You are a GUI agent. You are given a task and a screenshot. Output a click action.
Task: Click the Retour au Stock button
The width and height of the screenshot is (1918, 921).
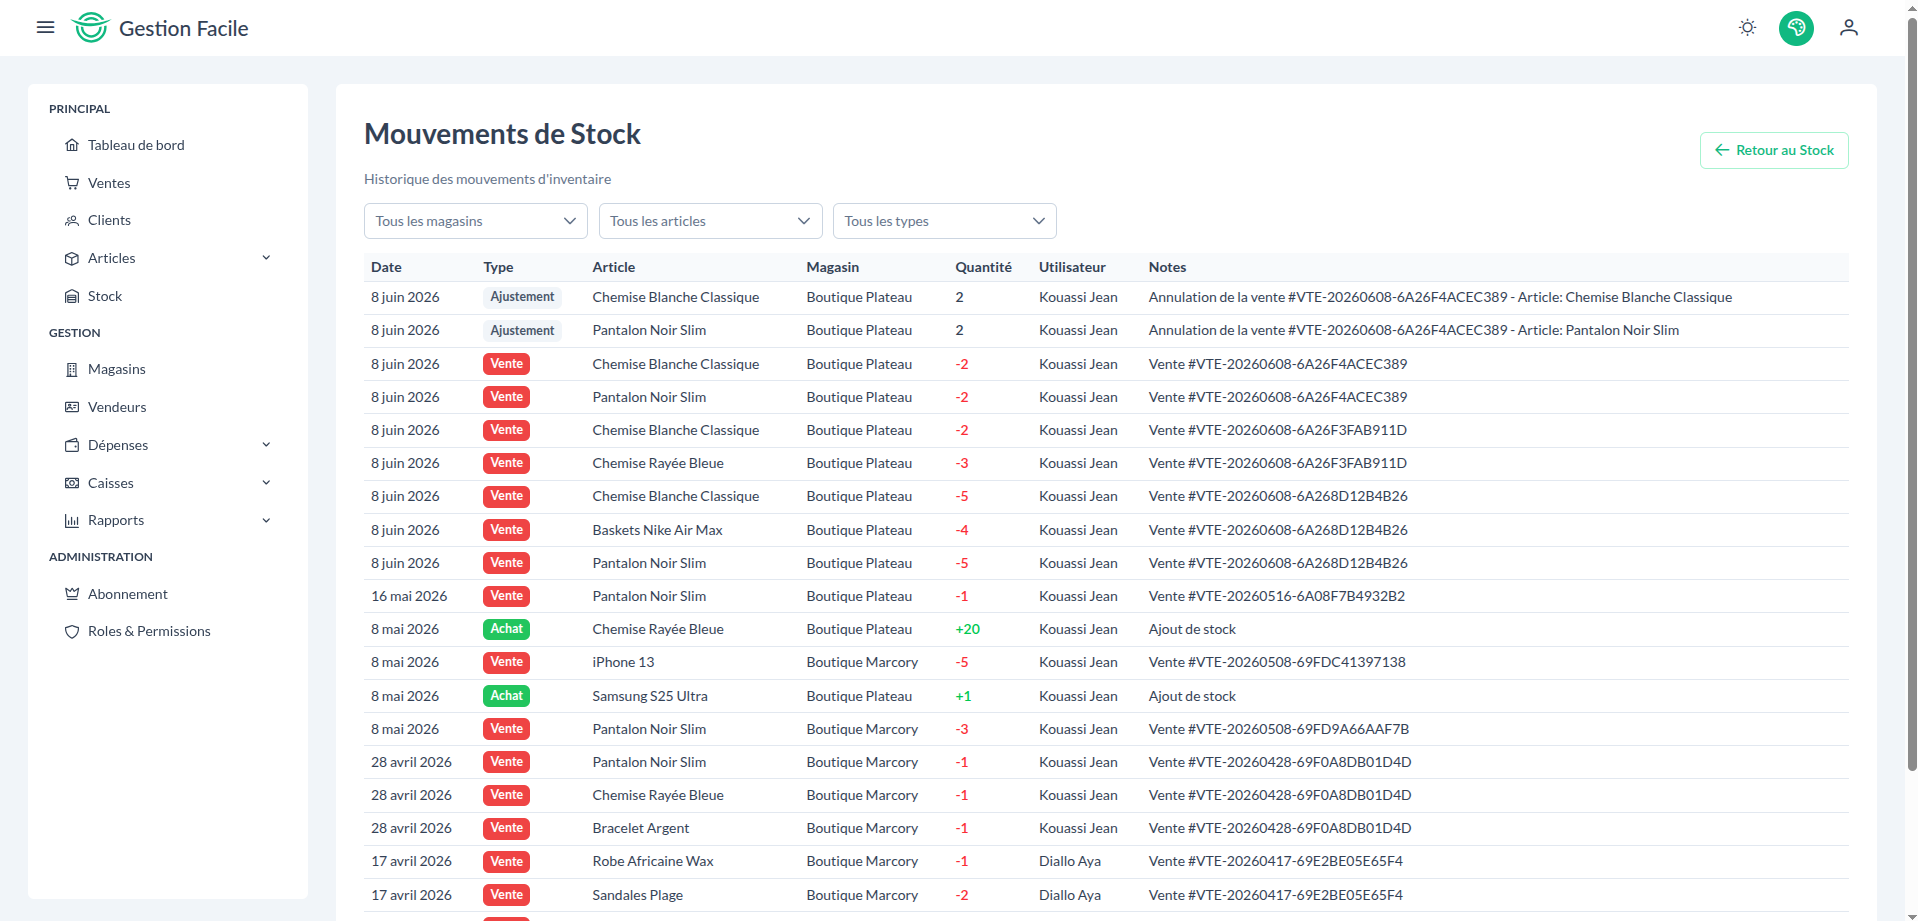click(x=1774, y=150)
